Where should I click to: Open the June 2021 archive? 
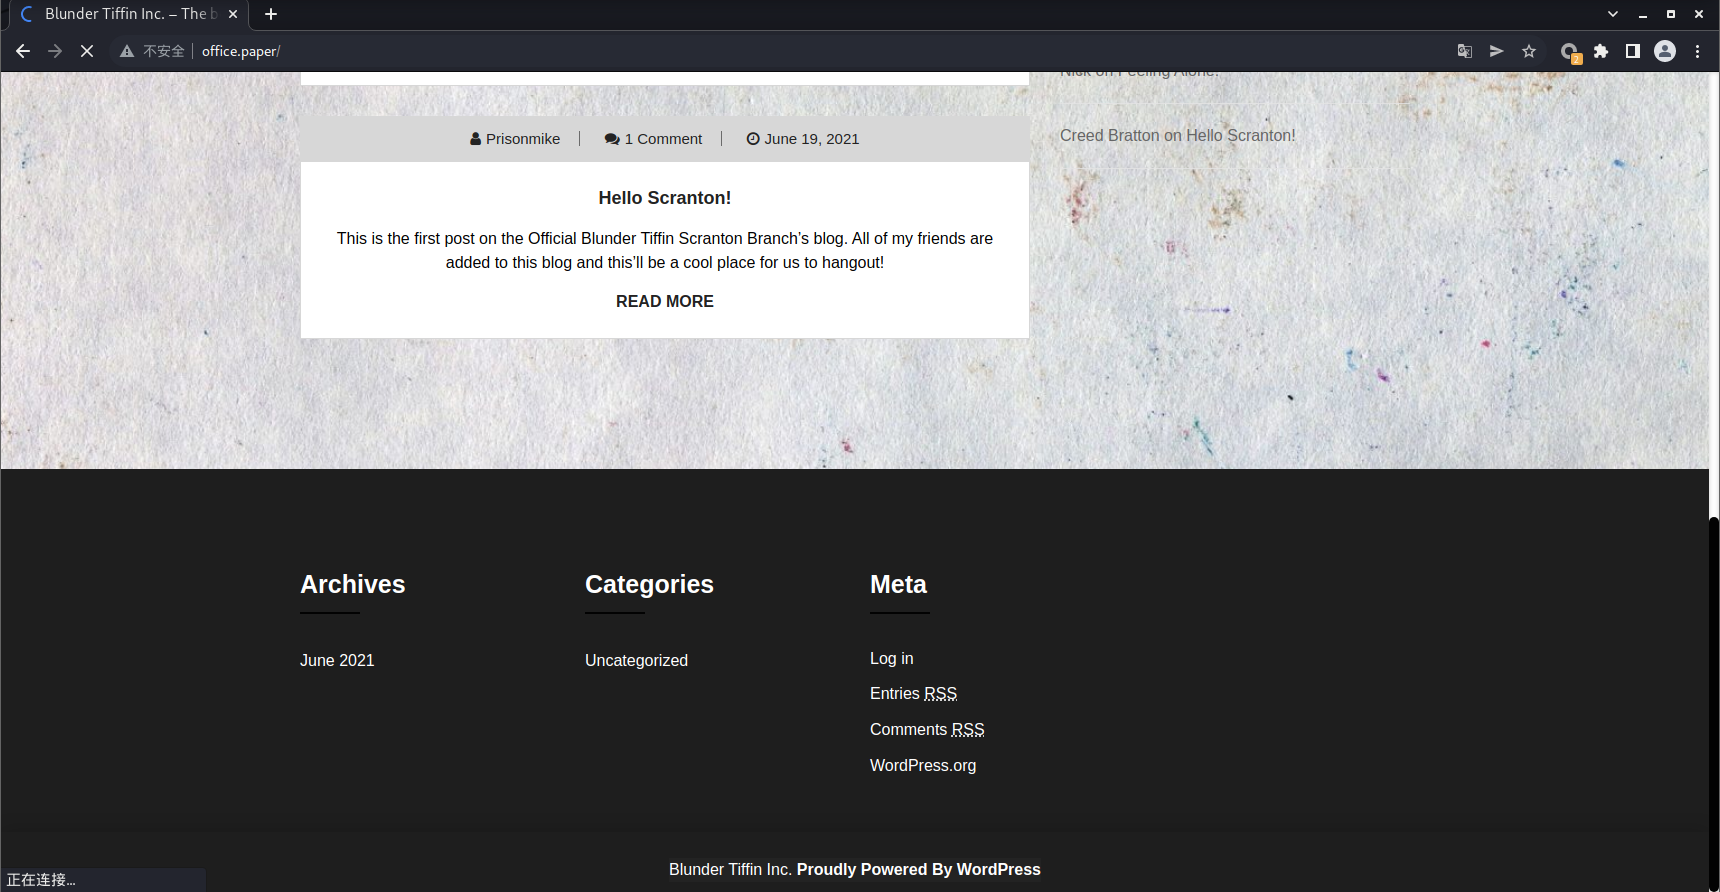tap(337, 661)
